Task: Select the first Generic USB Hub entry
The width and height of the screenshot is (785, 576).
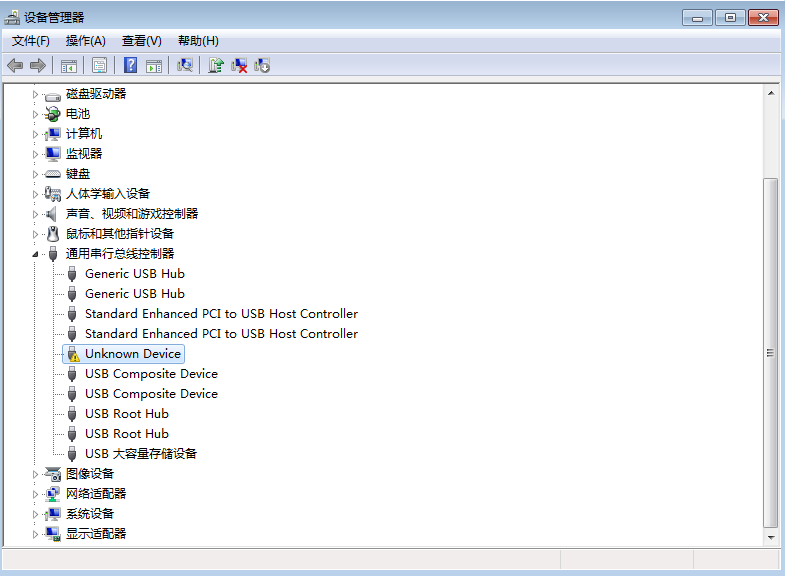Action: pyautogui.click(x=135, y=274)
